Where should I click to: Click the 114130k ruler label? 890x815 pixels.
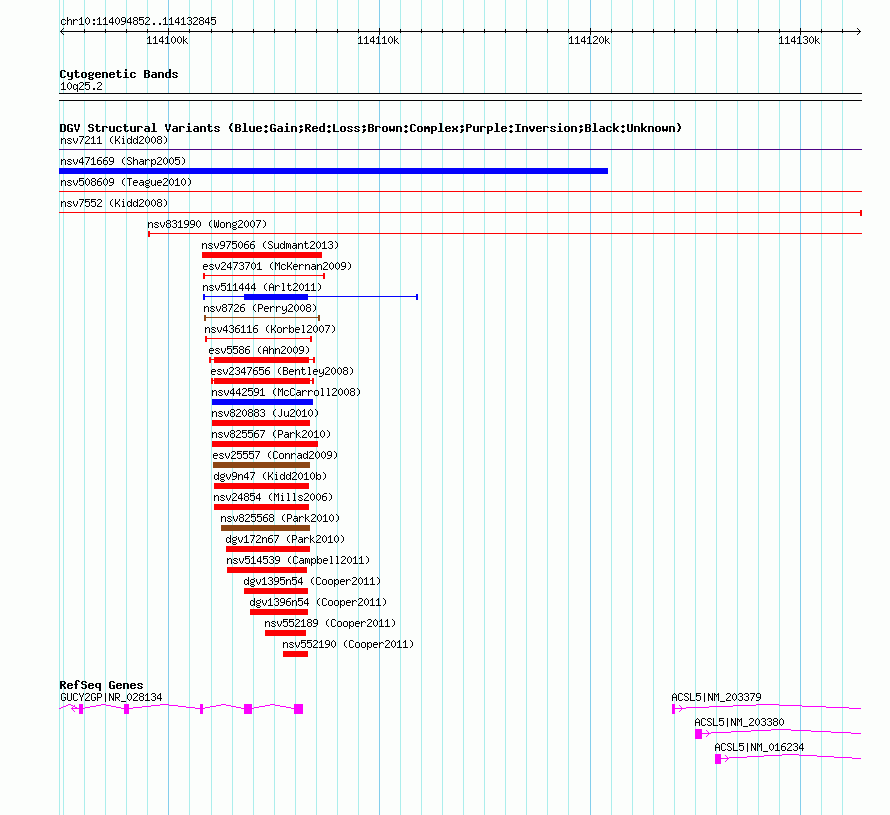799,40
